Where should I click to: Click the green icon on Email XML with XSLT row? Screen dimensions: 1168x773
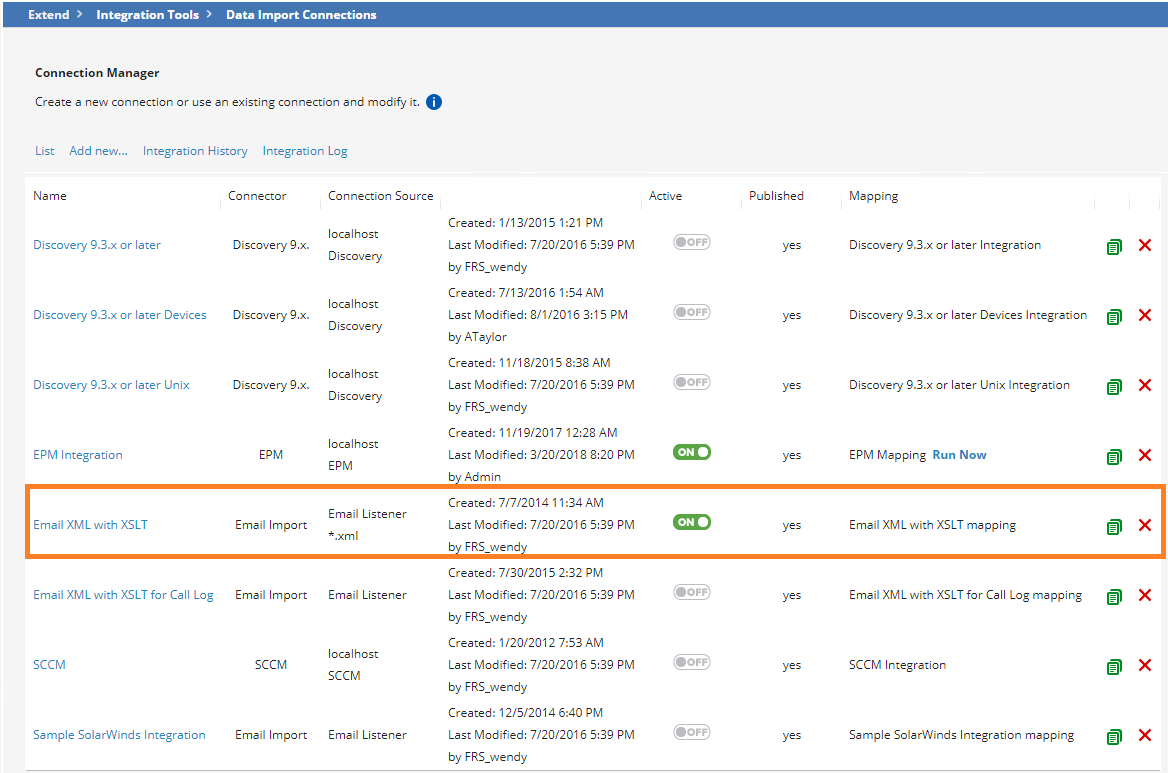pos(1114,526)
